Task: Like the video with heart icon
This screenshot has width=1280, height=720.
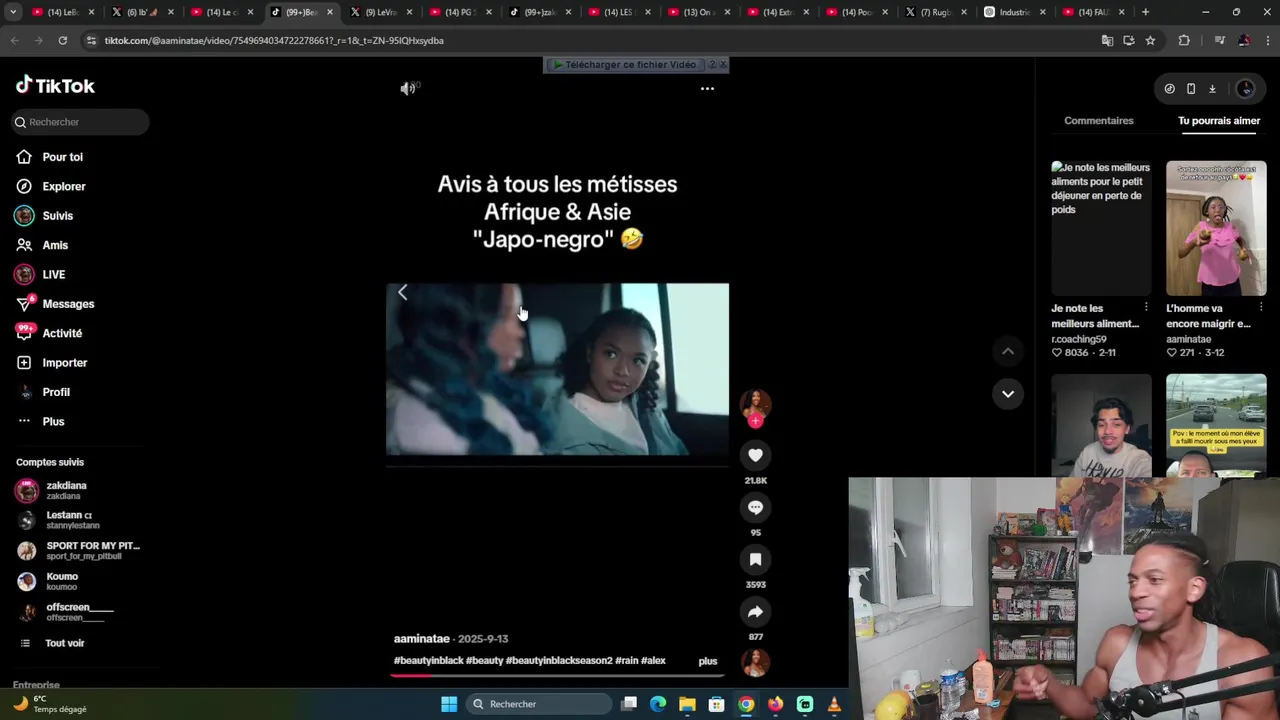Action: 755,455
